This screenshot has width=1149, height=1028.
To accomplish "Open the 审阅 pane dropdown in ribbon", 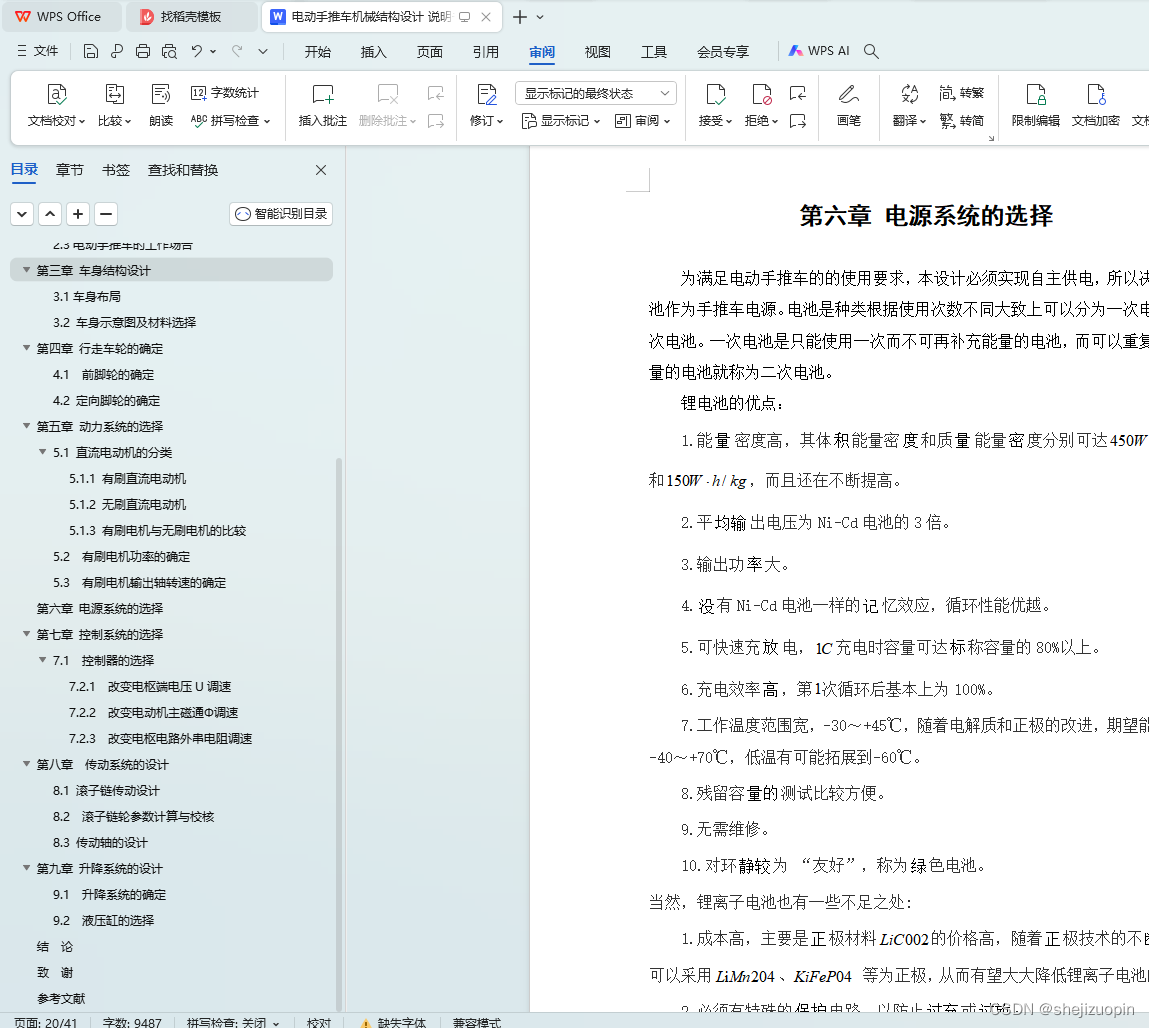I will pos(643,121).
